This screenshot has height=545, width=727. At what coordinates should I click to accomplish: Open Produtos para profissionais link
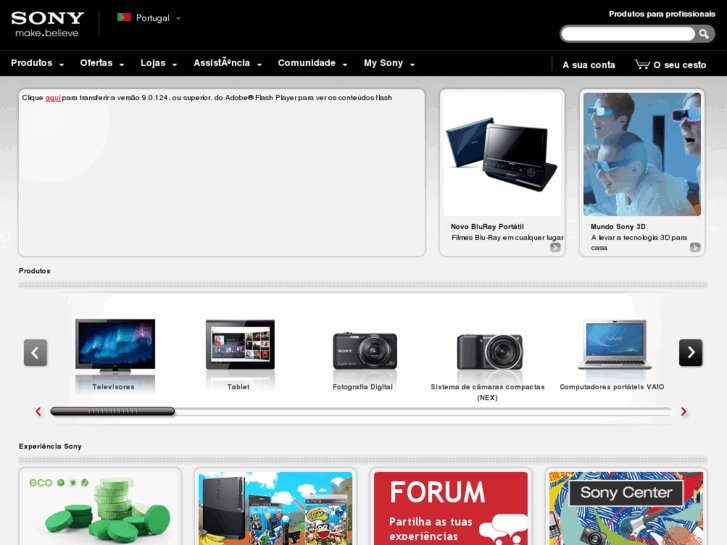tap(662, 14)
